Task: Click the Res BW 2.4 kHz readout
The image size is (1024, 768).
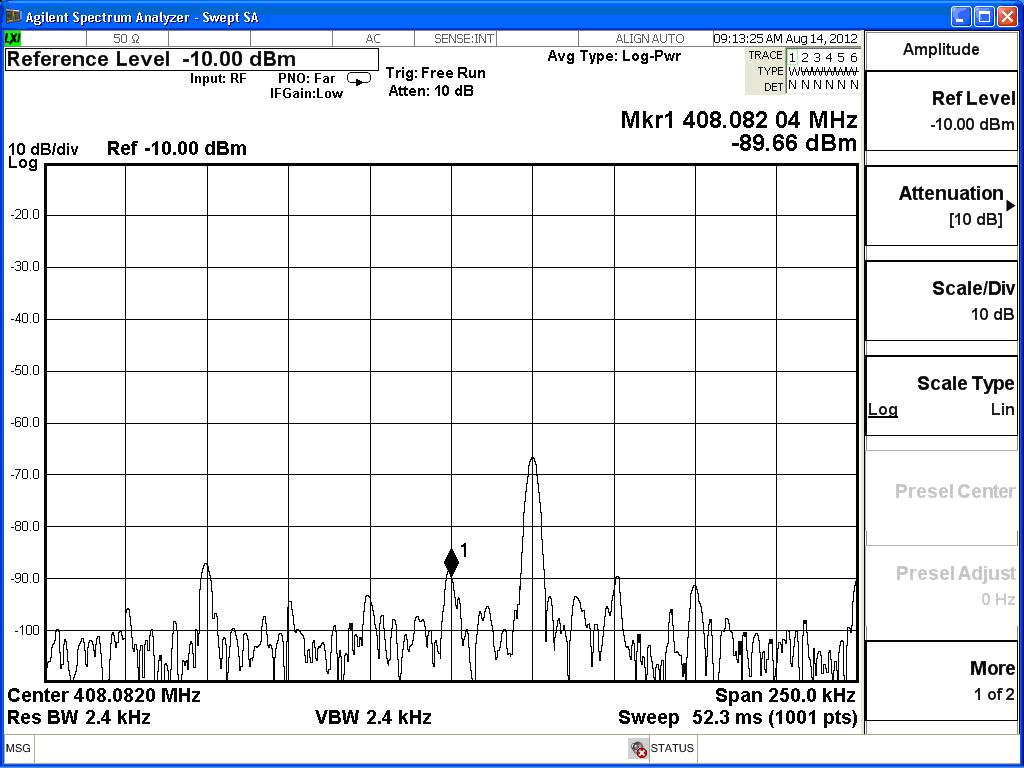Action: click(79, 718)
